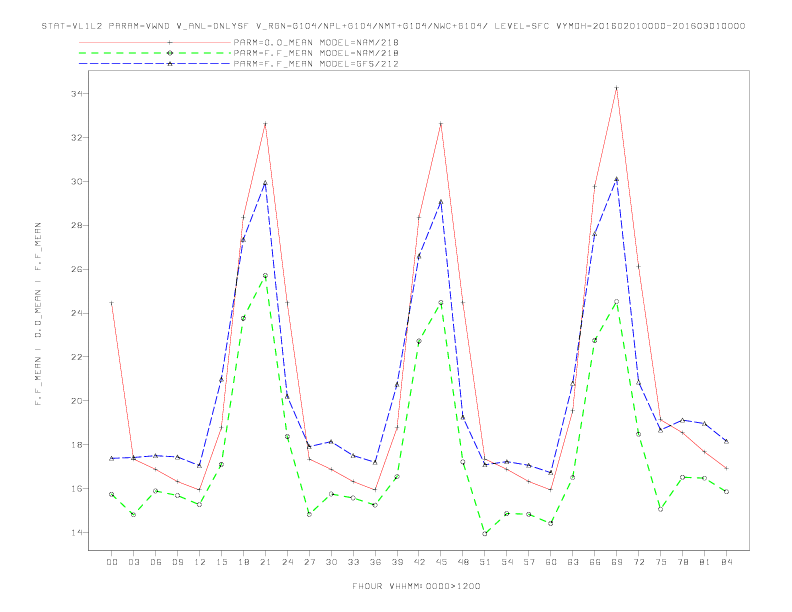Click x-axis tick label 75
This screenshot has width=792, height=612.
click(660, 562)
